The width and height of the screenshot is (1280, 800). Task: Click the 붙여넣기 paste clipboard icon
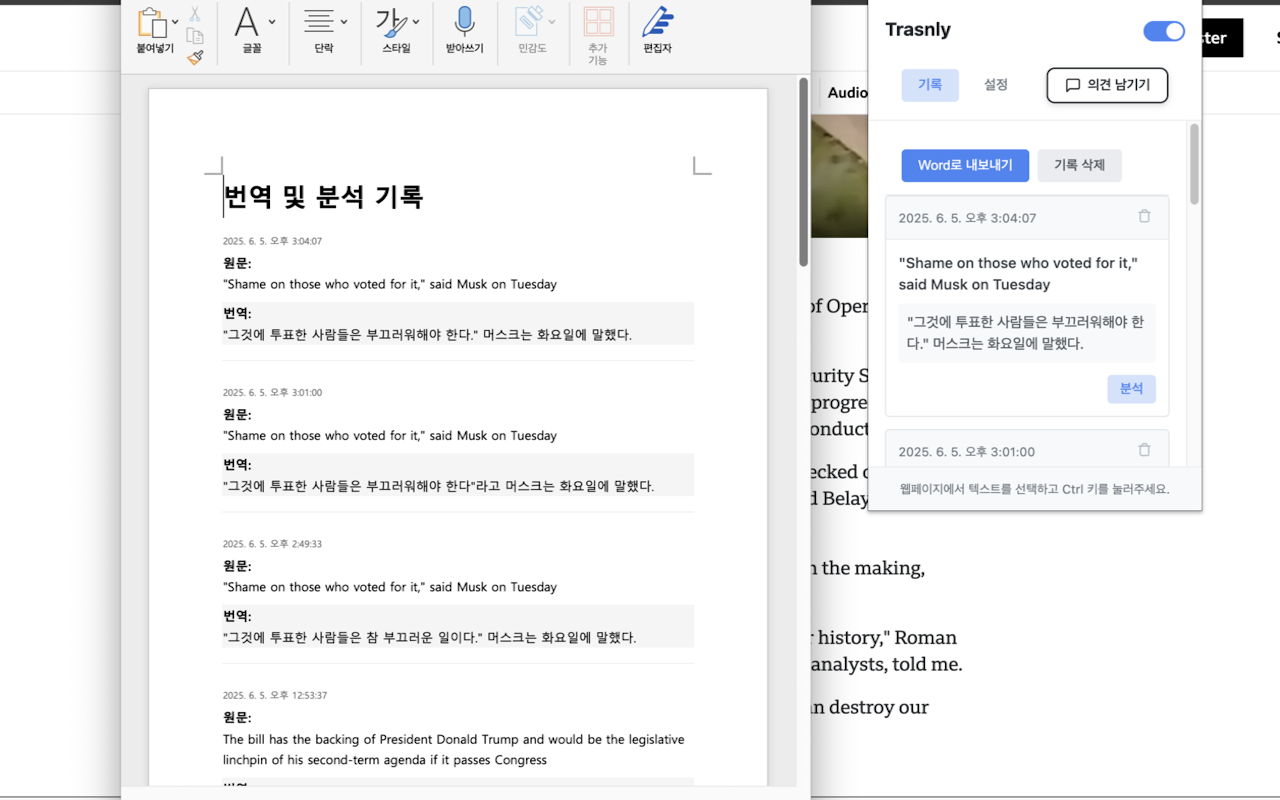pyautogui.click(x=152, y=22)
